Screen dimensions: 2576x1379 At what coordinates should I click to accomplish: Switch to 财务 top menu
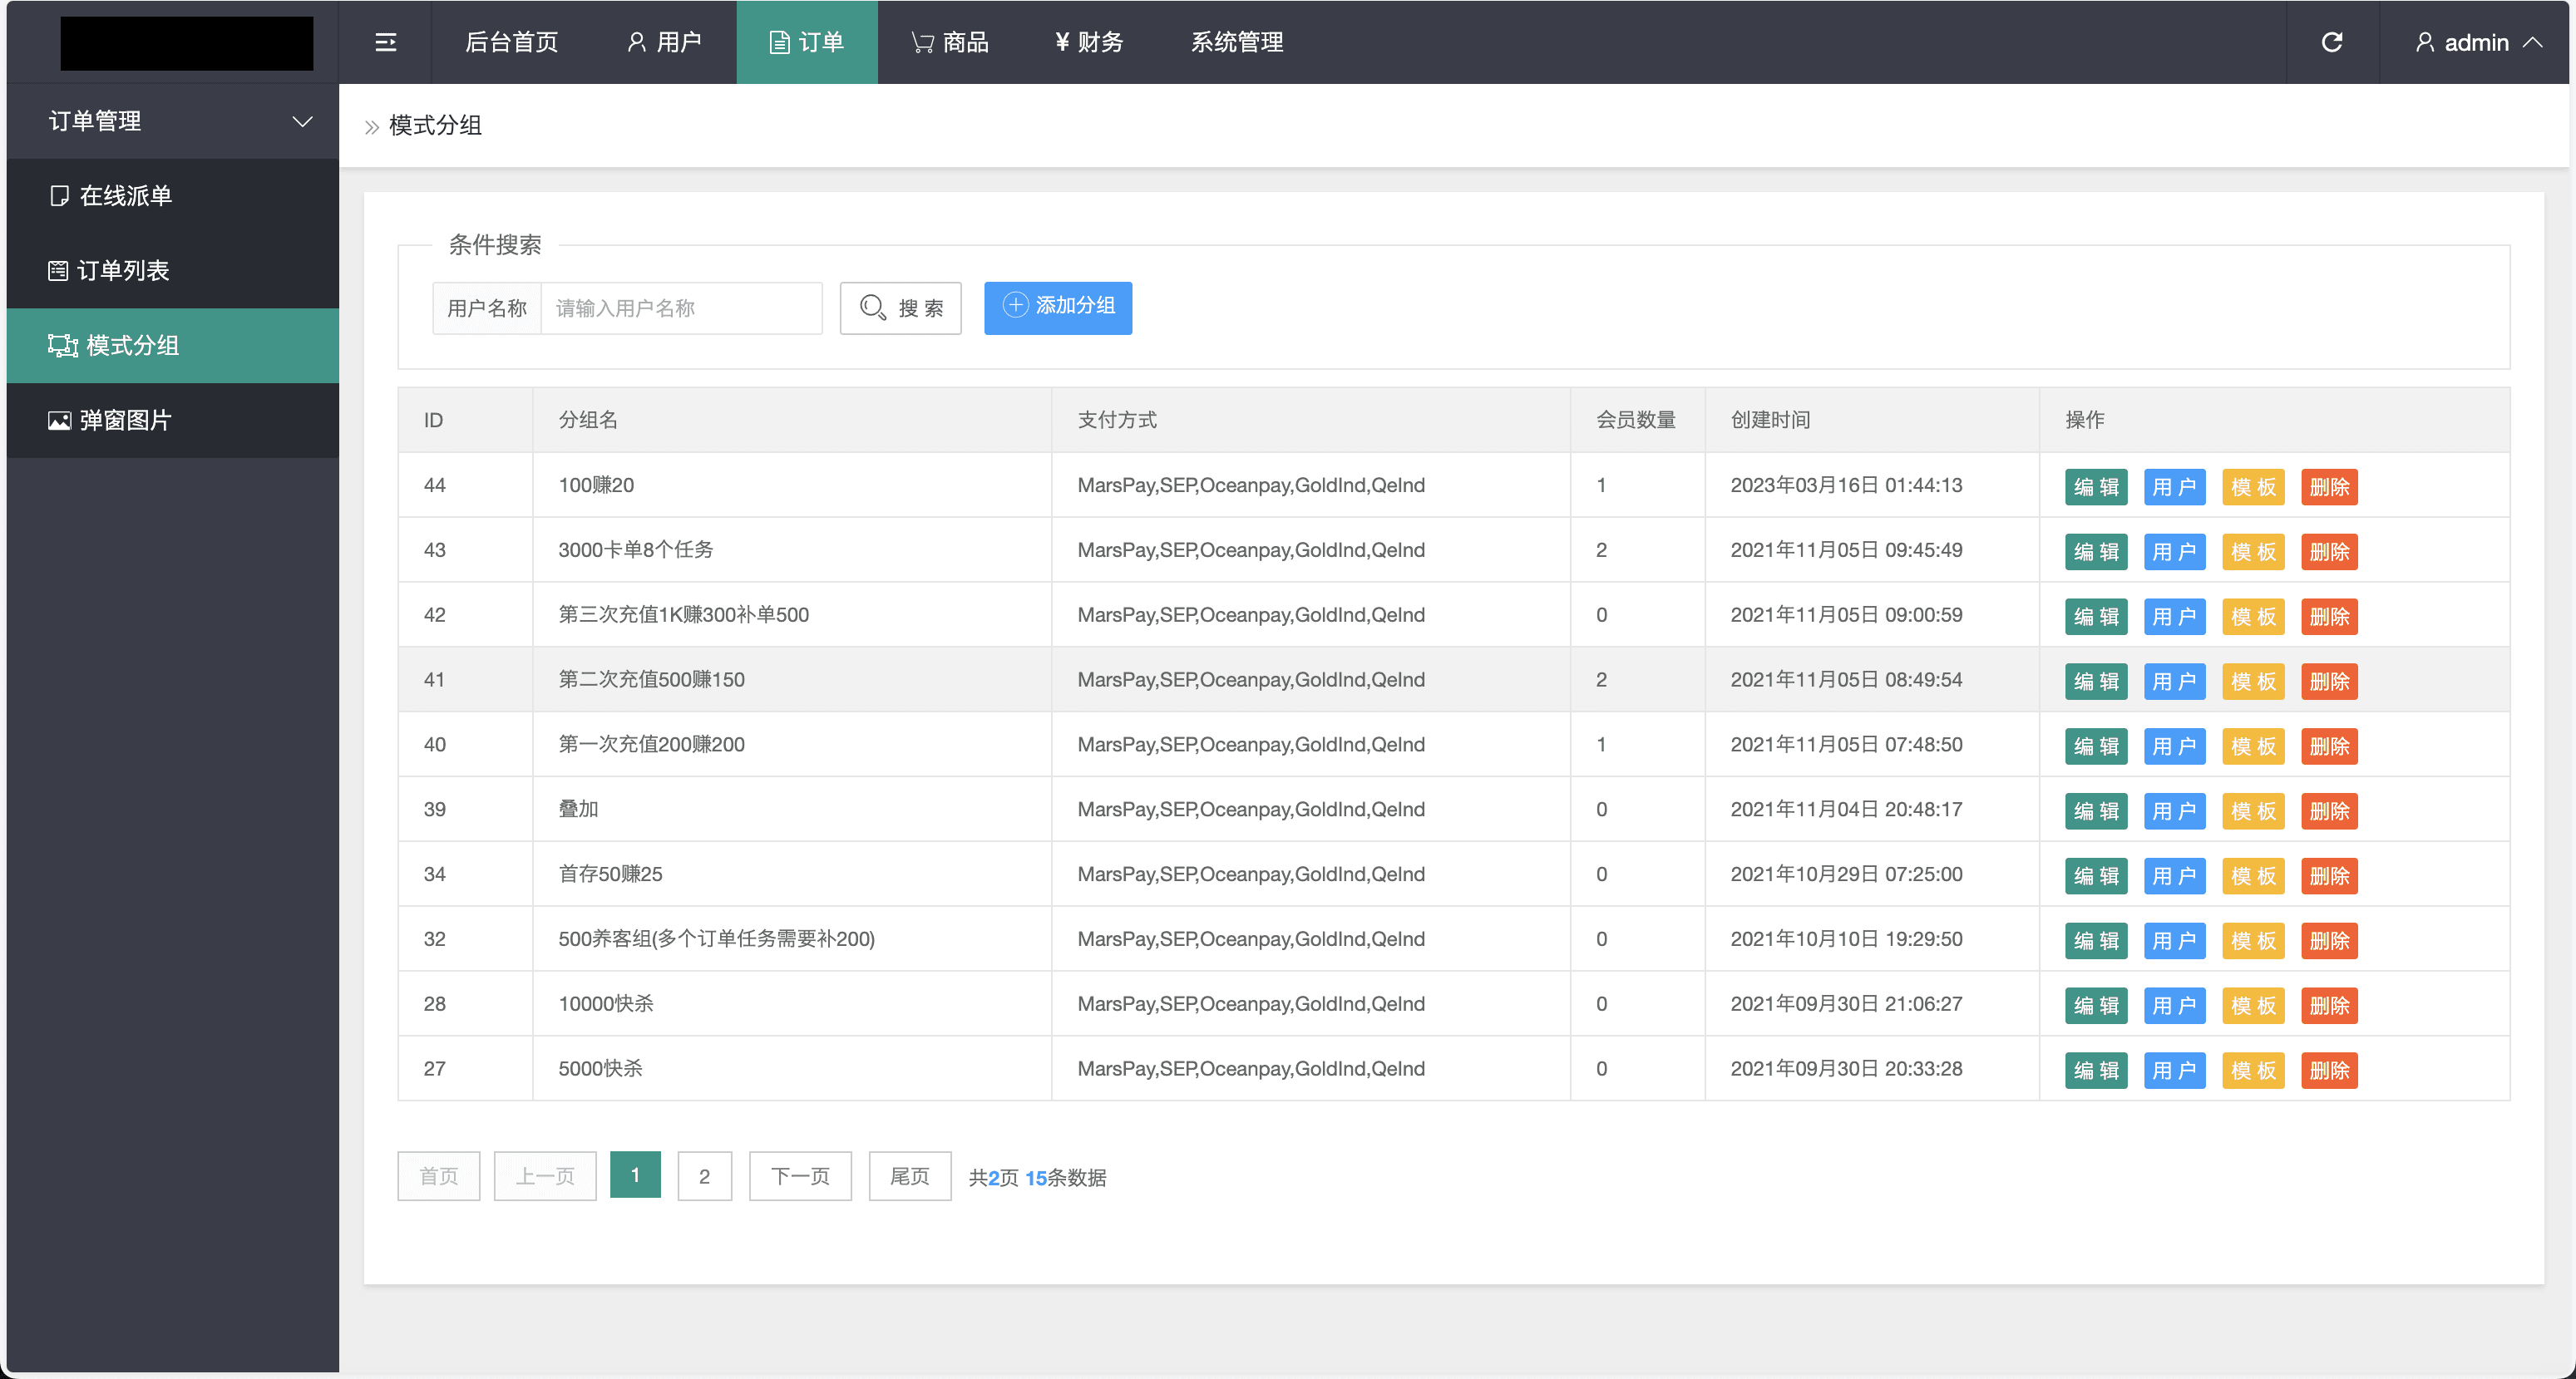tap(1089, 42)
